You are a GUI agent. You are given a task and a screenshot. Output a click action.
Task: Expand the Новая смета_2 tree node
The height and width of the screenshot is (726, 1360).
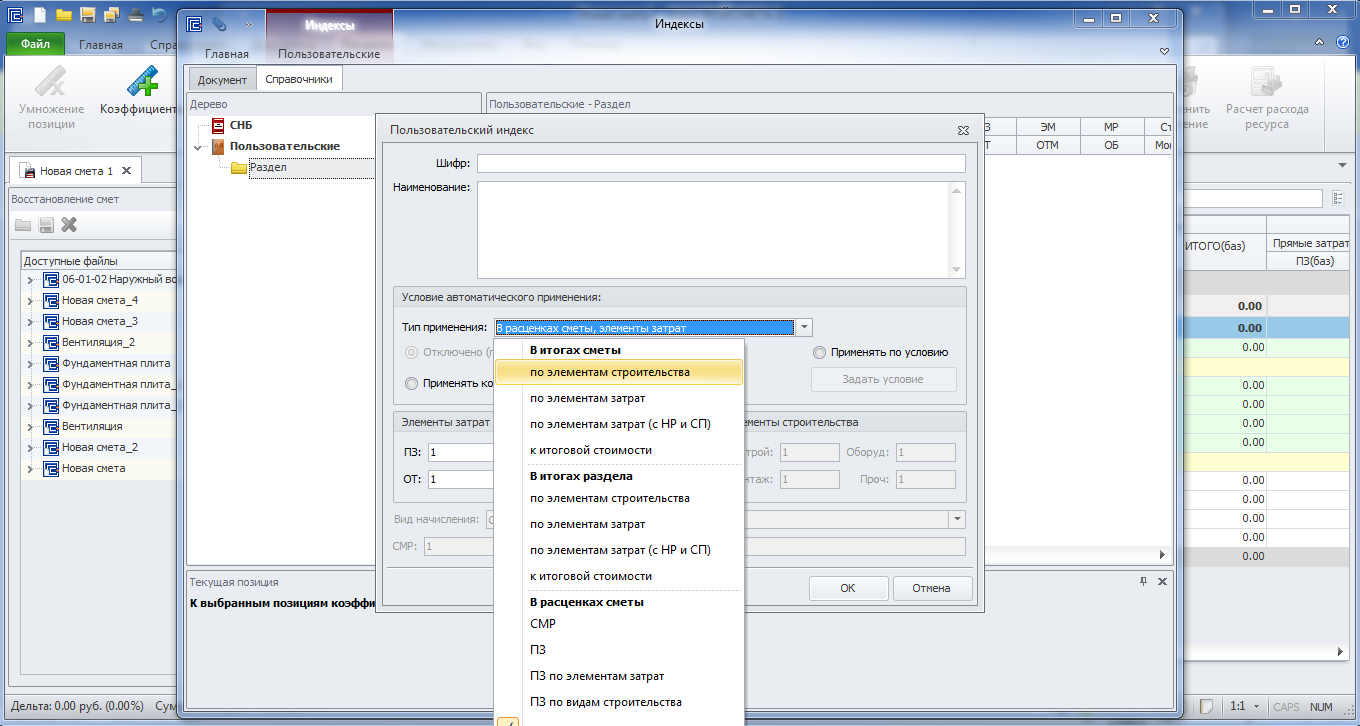point(31,448)
